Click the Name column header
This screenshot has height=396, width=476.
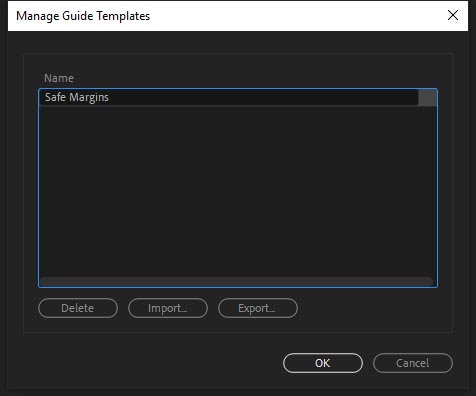[59, 78]
